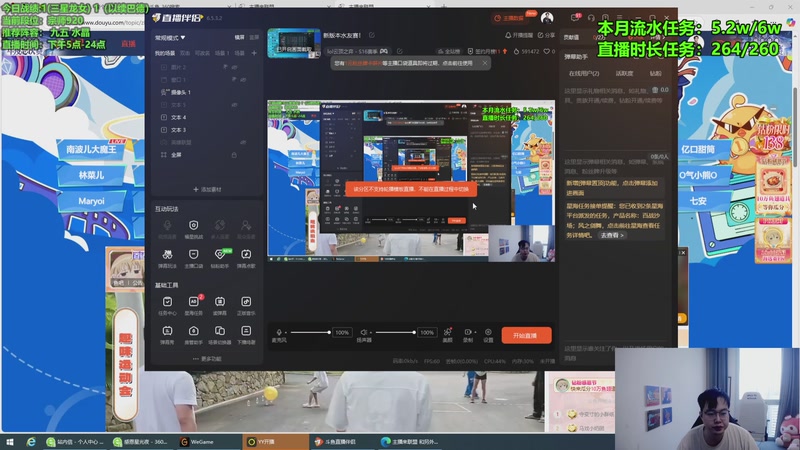Click the streamer avatar in the title bar
The image size is (800, 450).
pos(547,18)
